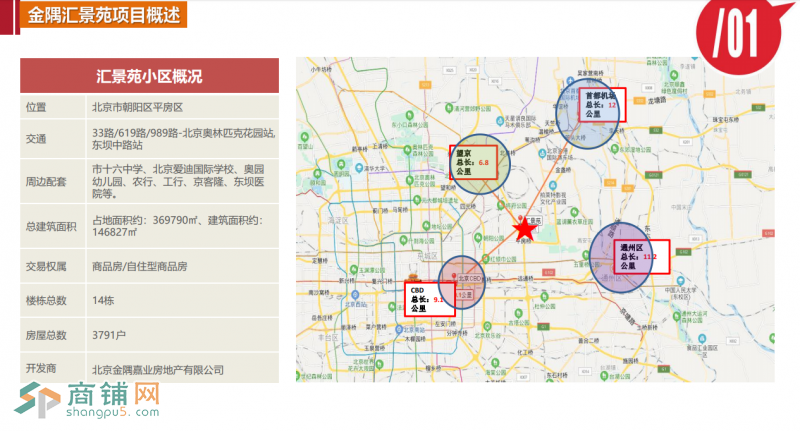The width and height of the screenshot is (800, 431).
Task: Click the value 北京市朝阳区平房区
Action: (137, 107)
